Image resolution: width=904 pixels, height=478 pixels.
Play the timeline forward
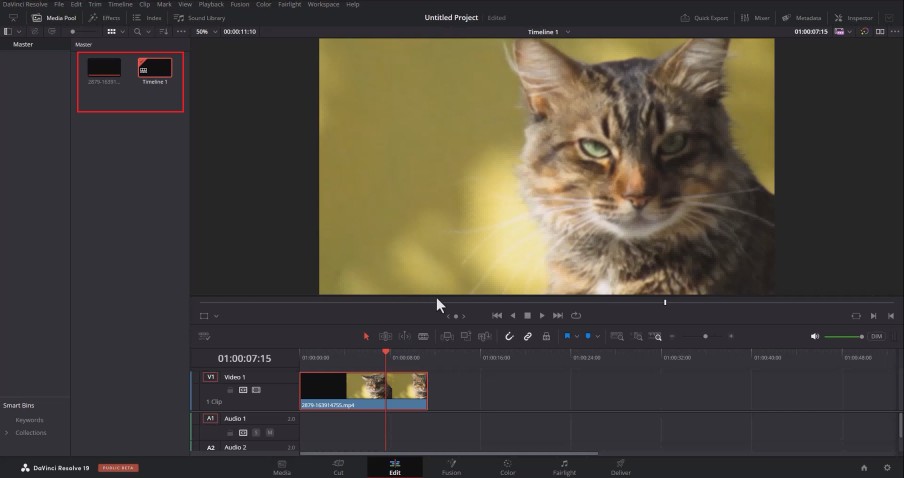(x=542, y=315)
